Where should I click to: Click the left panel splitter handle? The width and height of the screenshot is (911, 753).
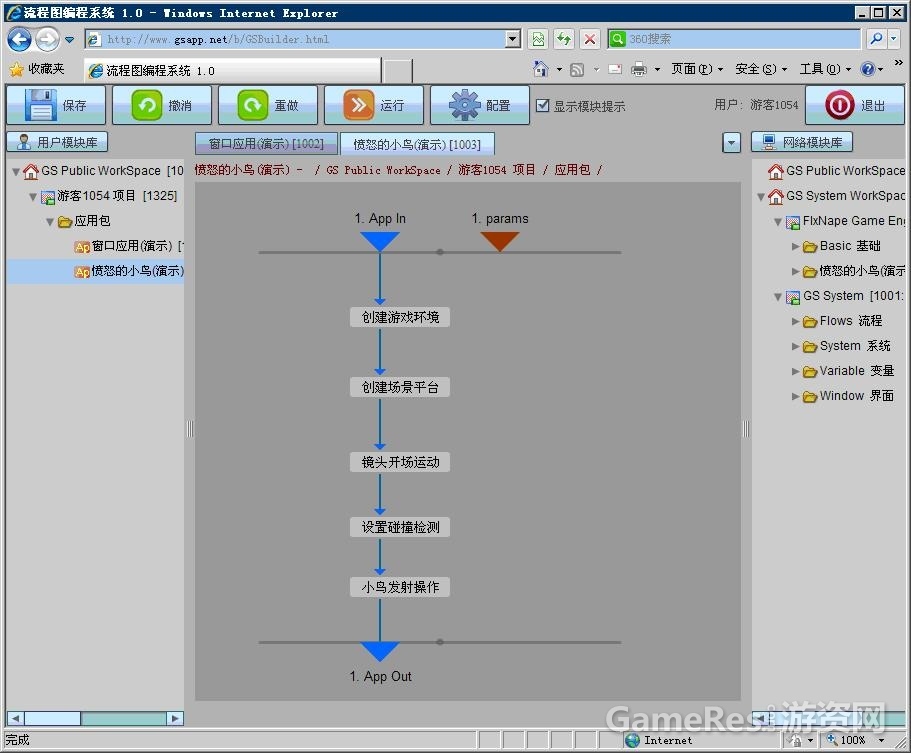(x=190, y=429)
